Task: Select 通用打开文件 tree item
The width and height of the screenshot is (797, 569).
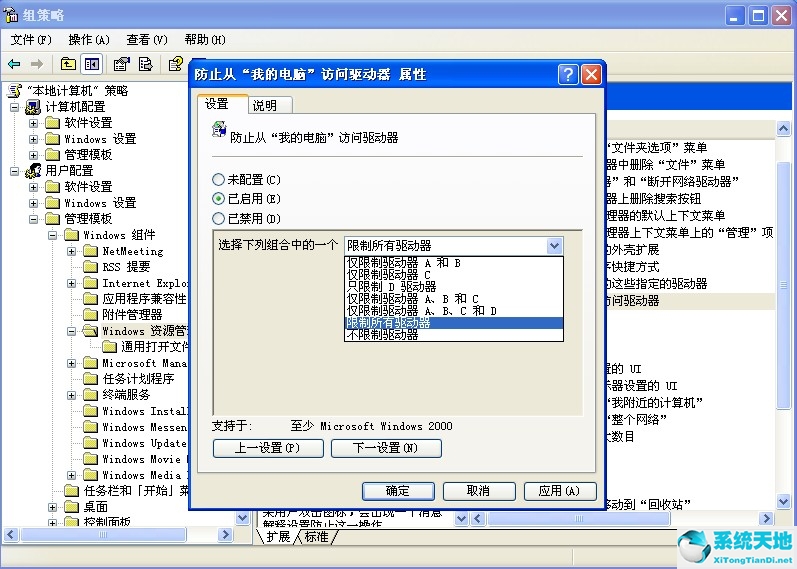Action: pos(154,347)
